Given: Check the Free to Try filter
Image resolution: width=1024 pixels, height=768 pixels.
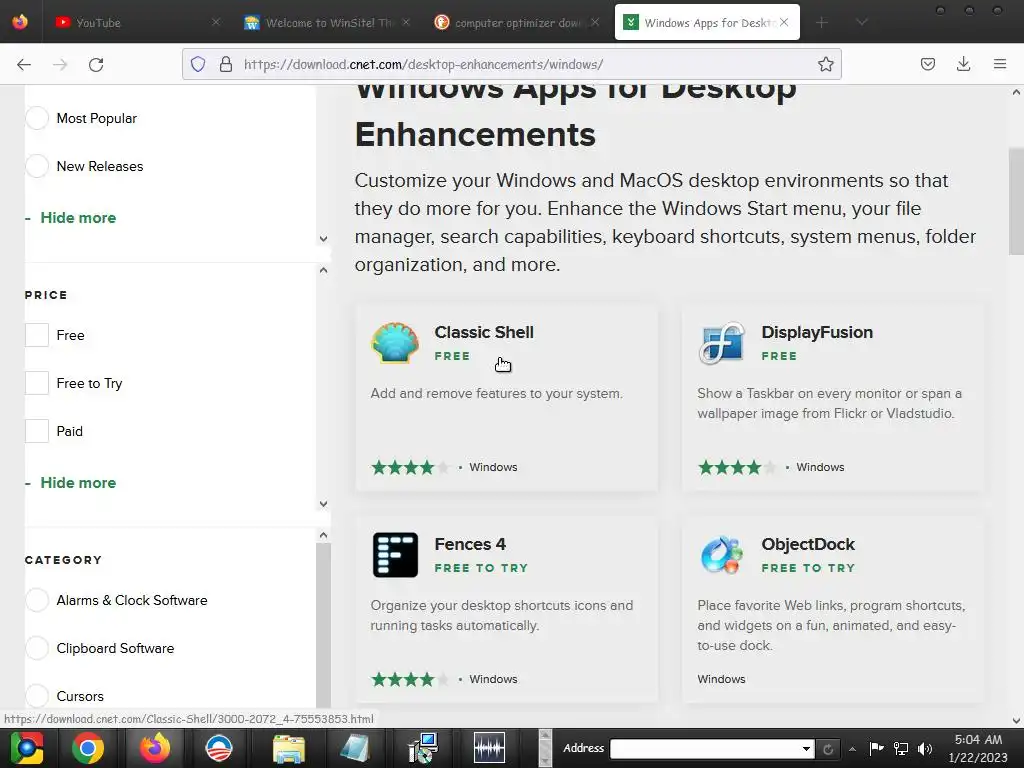Looking at the screenshot, I should [37, 383].
